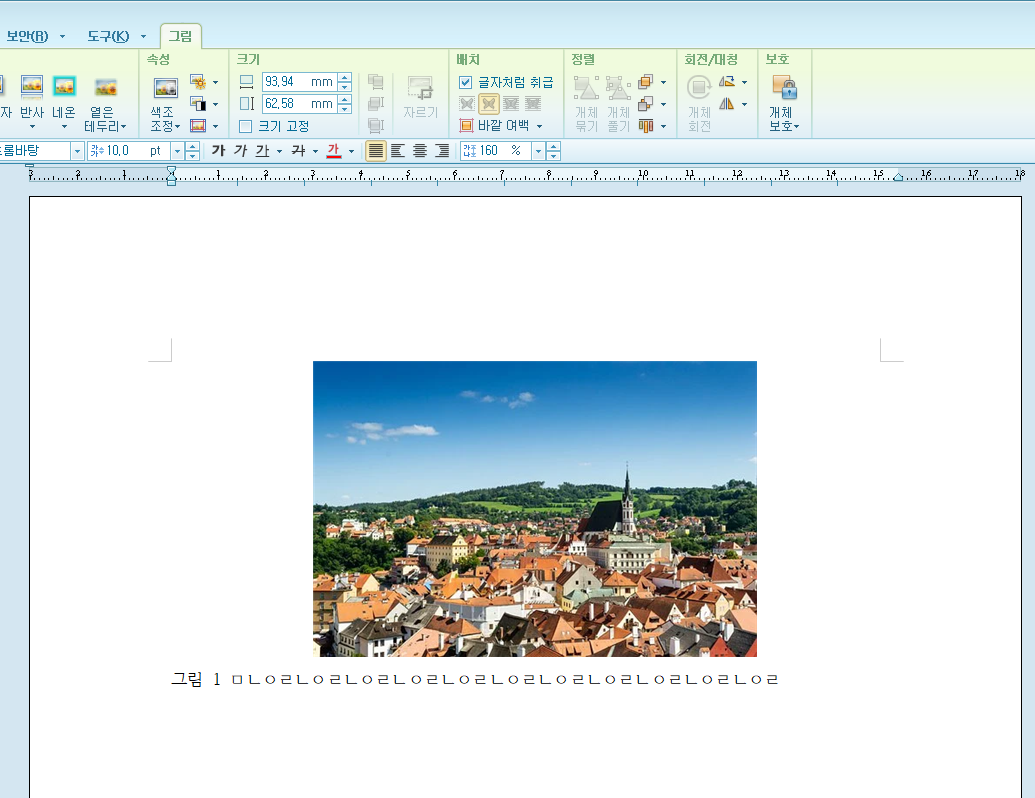Image resolution: width=1035 pixels, height=798 pixels.
Task: Expand the underline style dropdown
Action: (x=280, y=151)
